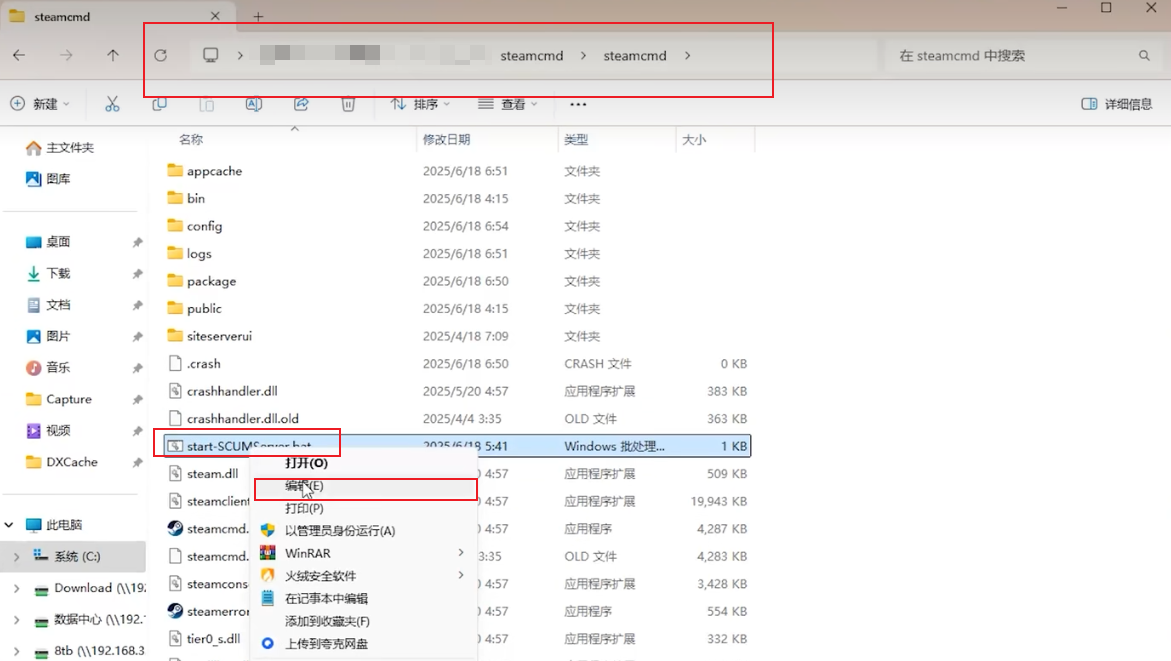Image resolution: width=1171 pixels, height=661 pixels.
Task: Go forward with the forward arrow
Action: pyautogui.click(x=66, y=55)
